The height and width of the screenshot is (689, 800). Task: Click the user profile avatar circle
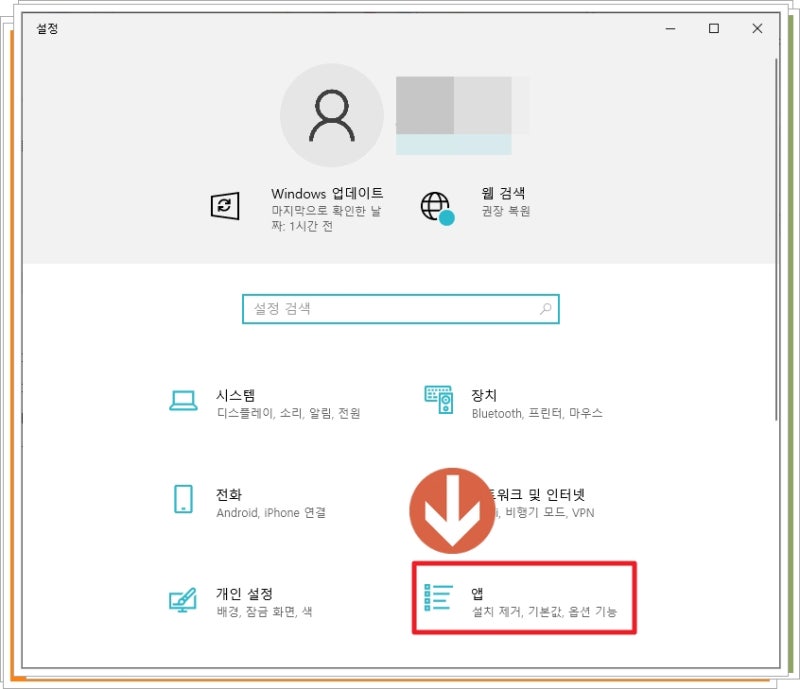(331, 113)
